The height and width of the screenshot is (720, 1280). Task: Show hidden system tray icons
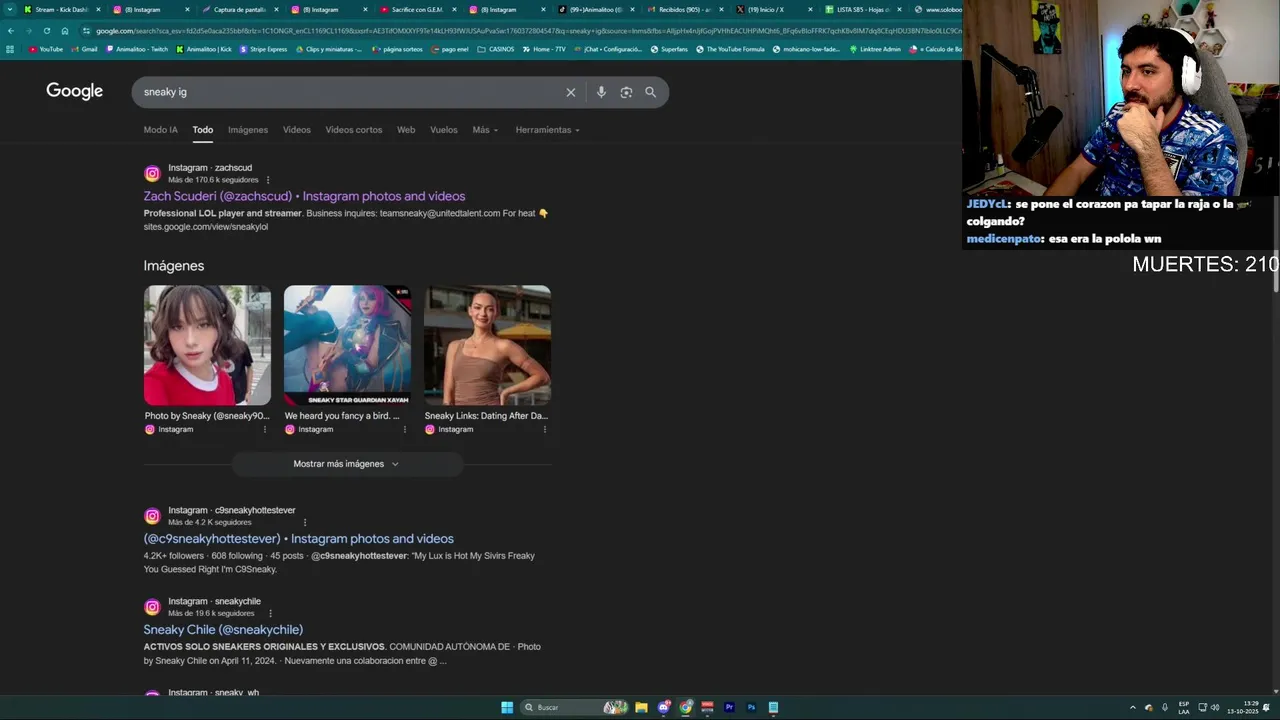point(1133,707)
